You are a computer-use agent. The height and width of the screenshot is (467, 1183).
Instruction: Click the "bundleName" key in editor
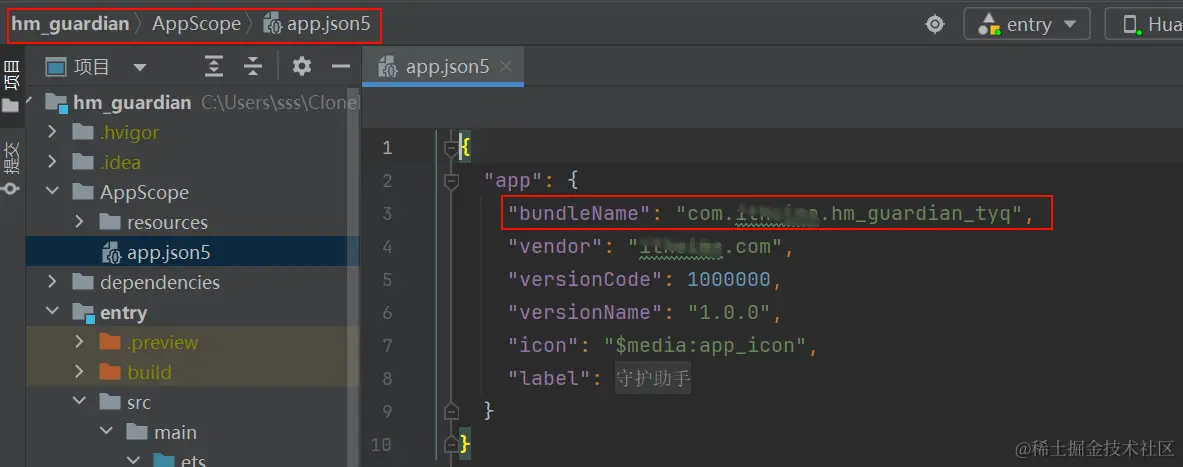579,214
